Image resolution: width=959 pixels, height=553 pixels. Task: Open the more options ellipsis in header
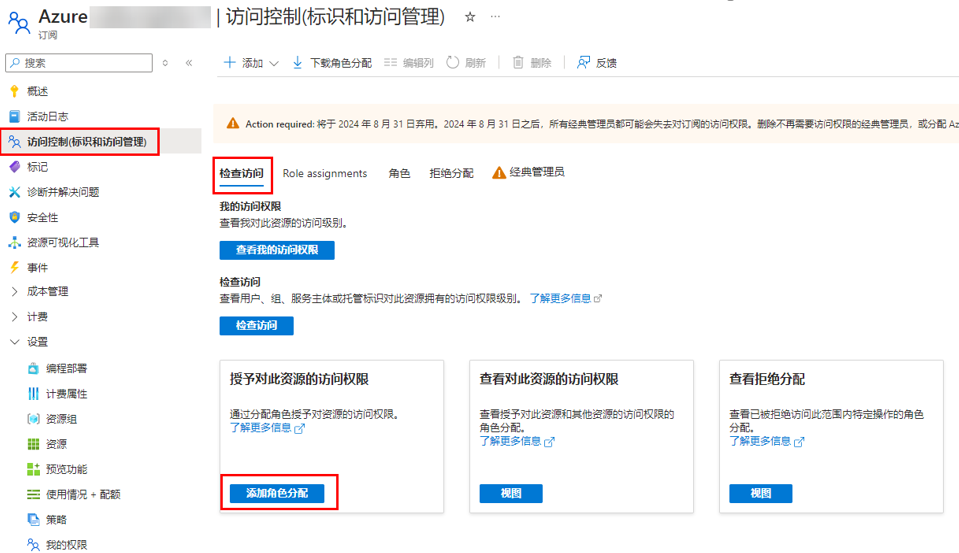(x=495, y=17)
